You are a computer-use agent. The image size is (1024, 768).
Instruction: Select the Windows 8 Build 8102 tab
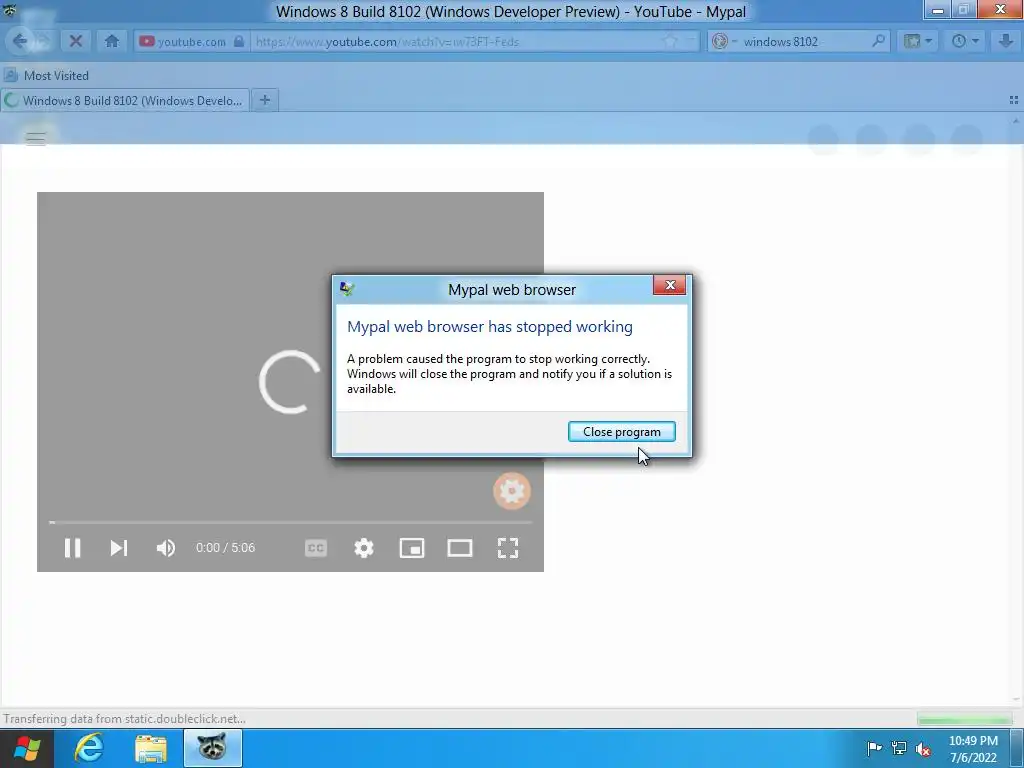(125, 101)
